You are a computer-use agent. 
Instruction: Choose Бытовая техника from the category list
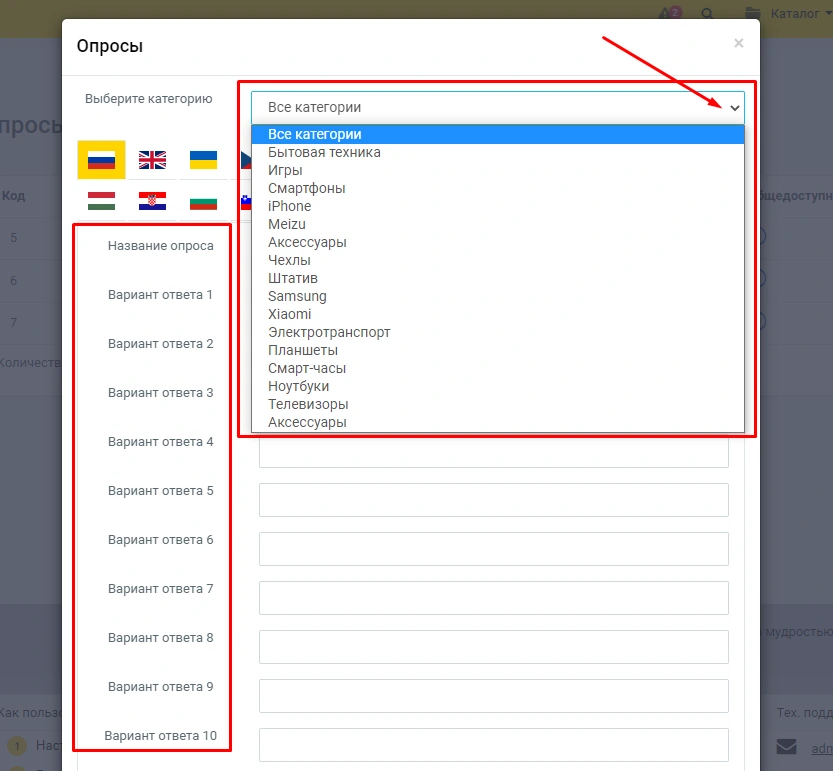coord(324,152)
